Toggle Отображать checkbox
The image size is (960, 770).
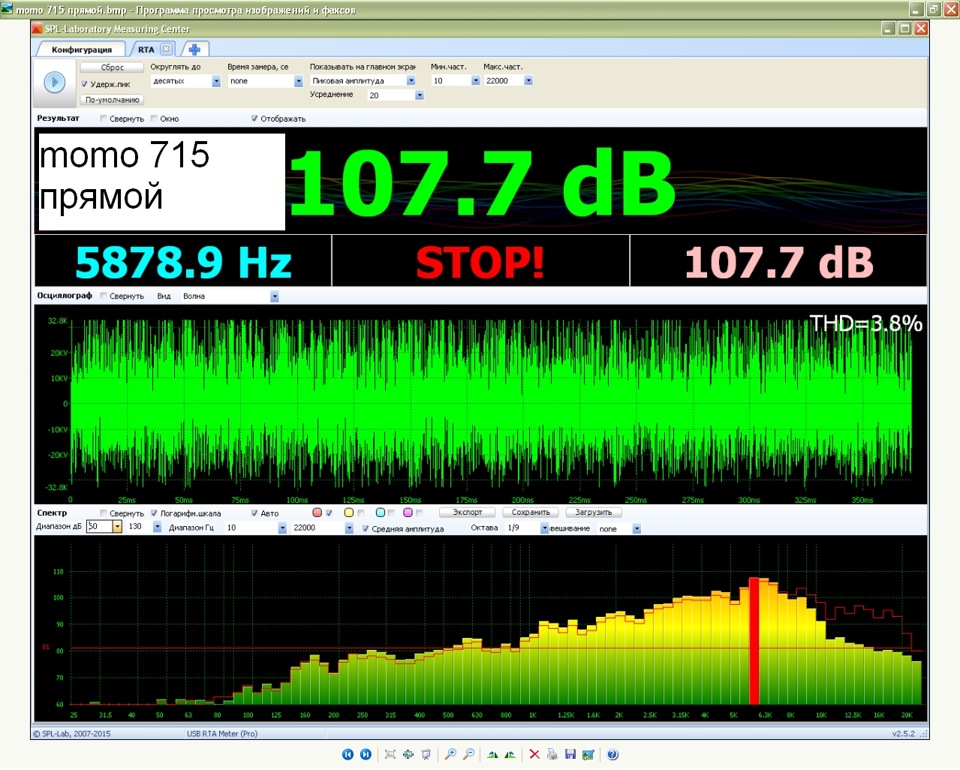pos(254,119)
